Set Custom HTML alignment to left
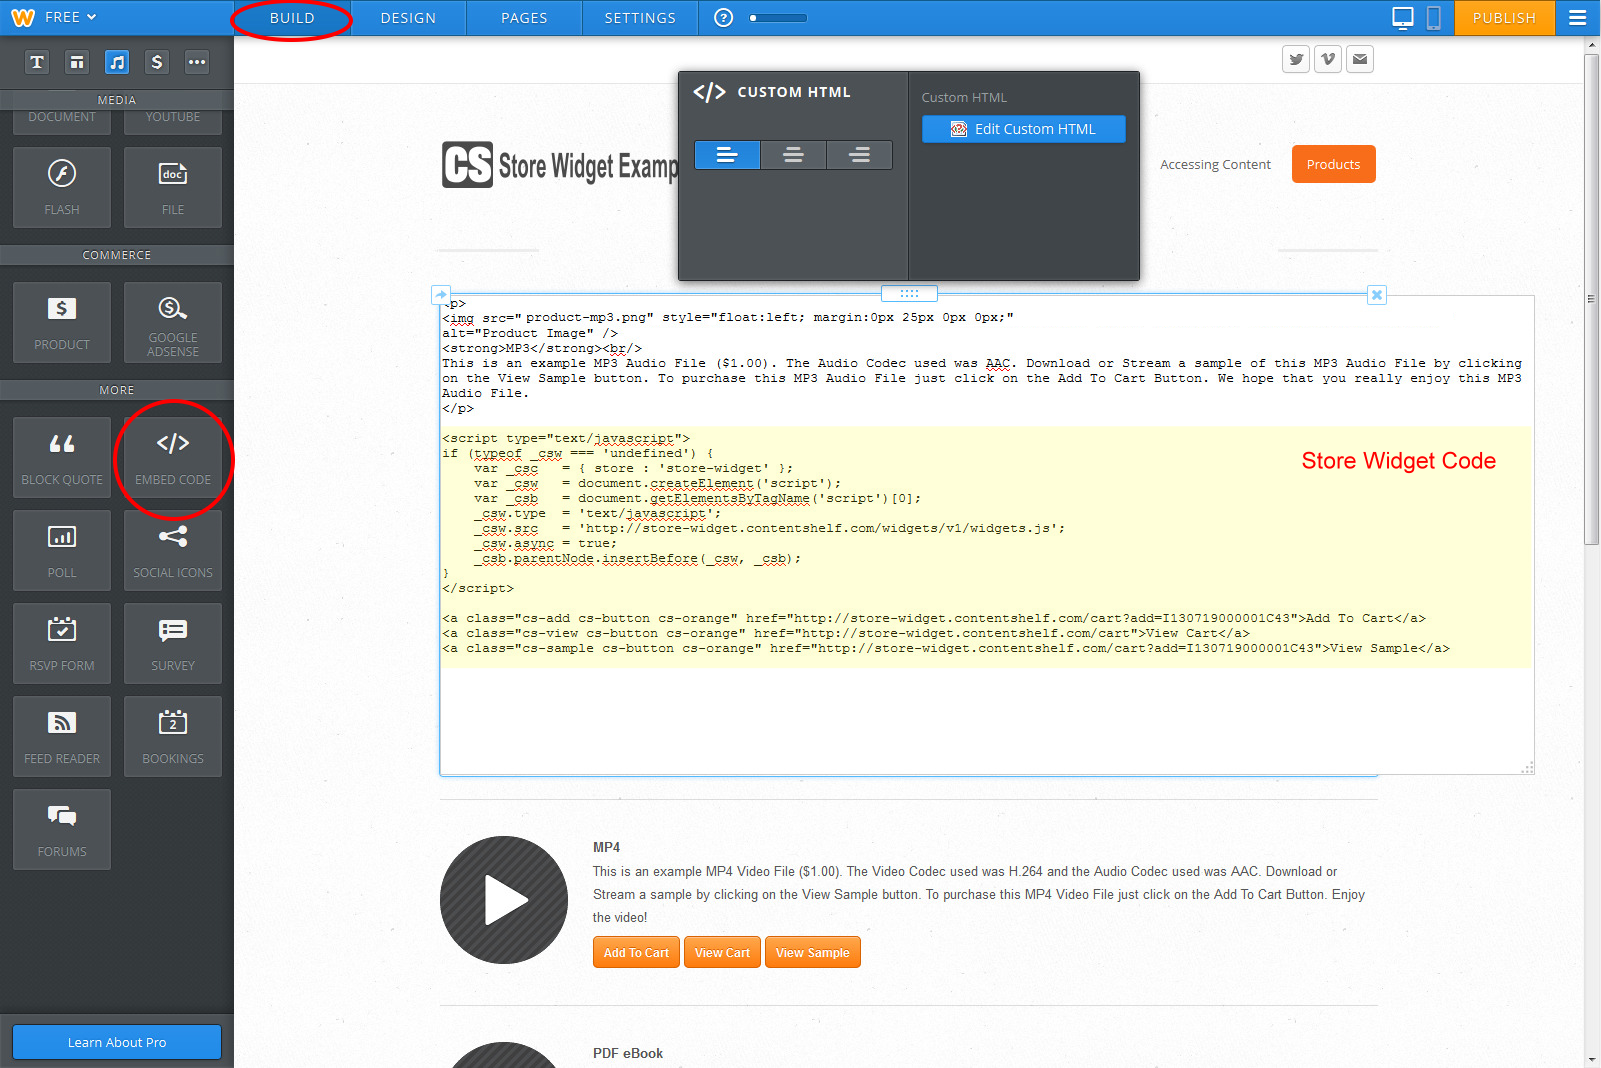This screenshot has width=1601, height=1068. click(727, 155)
